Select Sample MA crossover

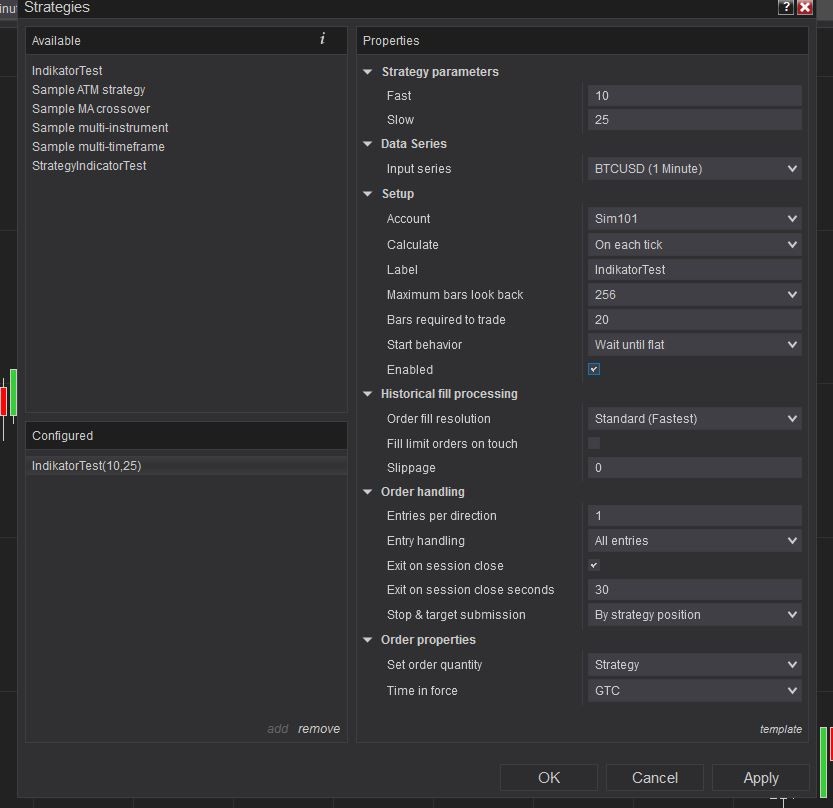[x=91, y=109]
